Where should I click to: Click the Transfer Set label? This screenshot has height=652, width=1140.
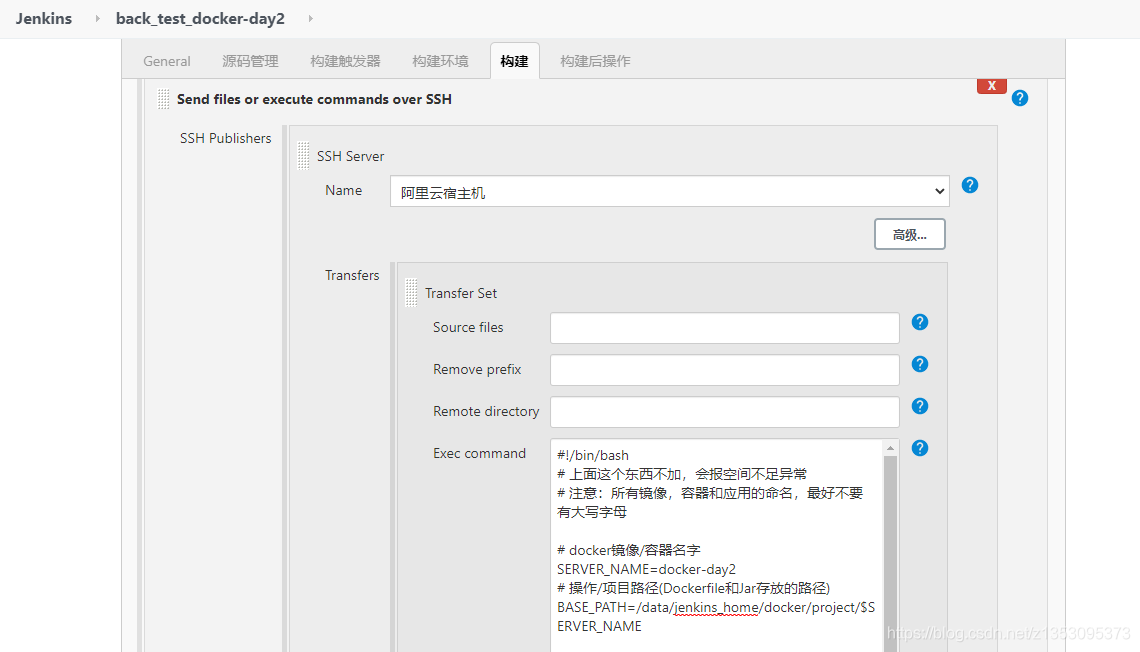[461, 293]
